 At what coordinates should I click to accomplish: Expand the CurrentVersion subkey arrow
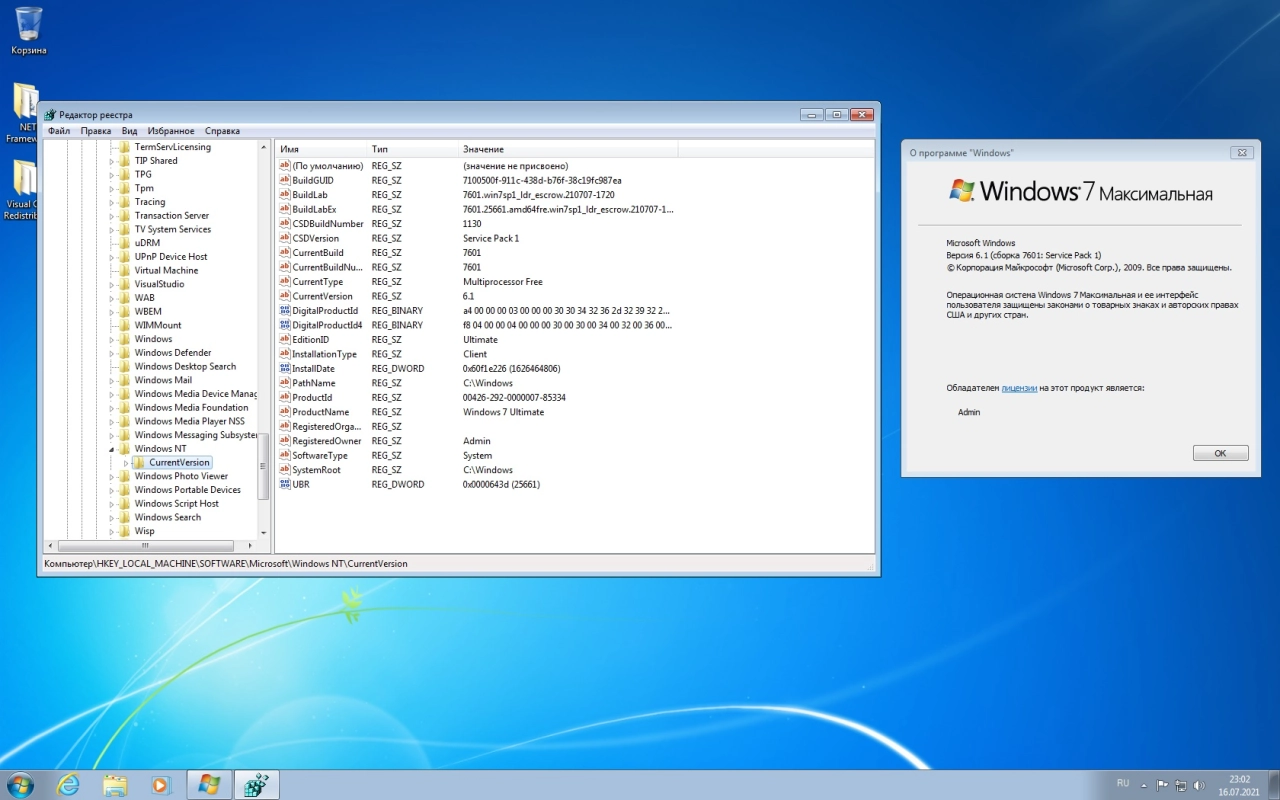tap(126, 463)
